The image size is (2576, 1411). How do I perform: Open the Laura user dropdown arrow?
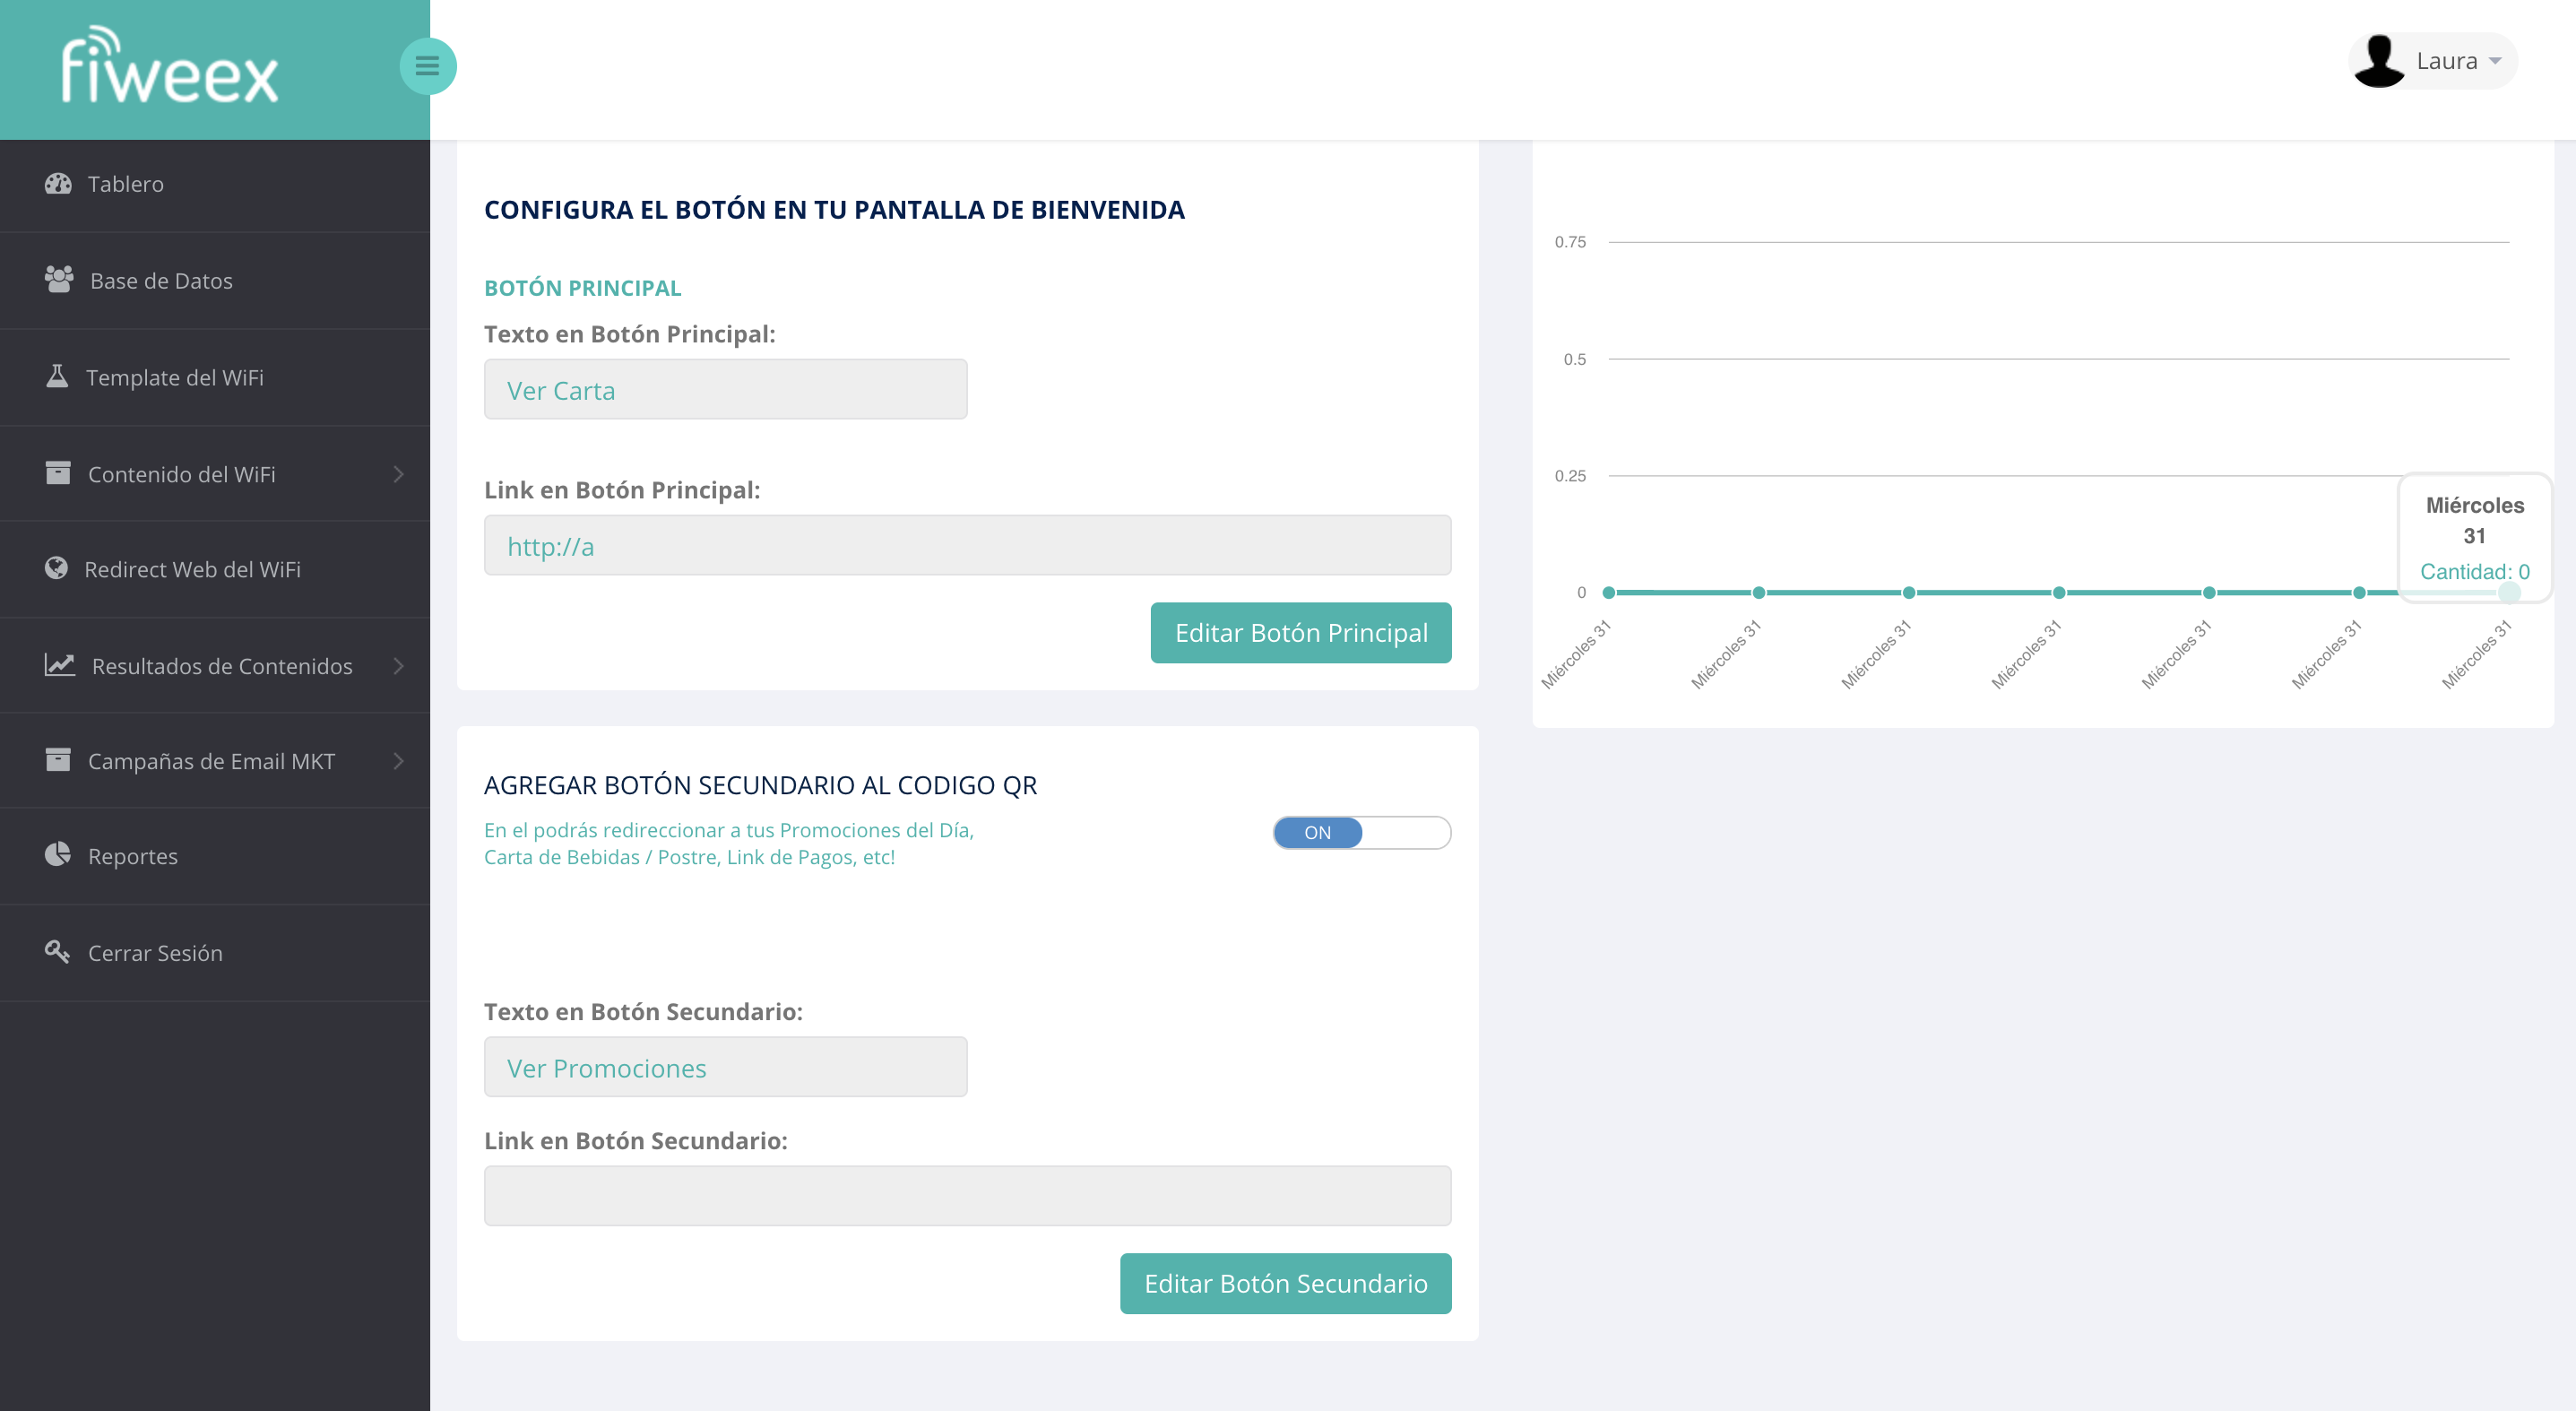(x=2495, y=61)
